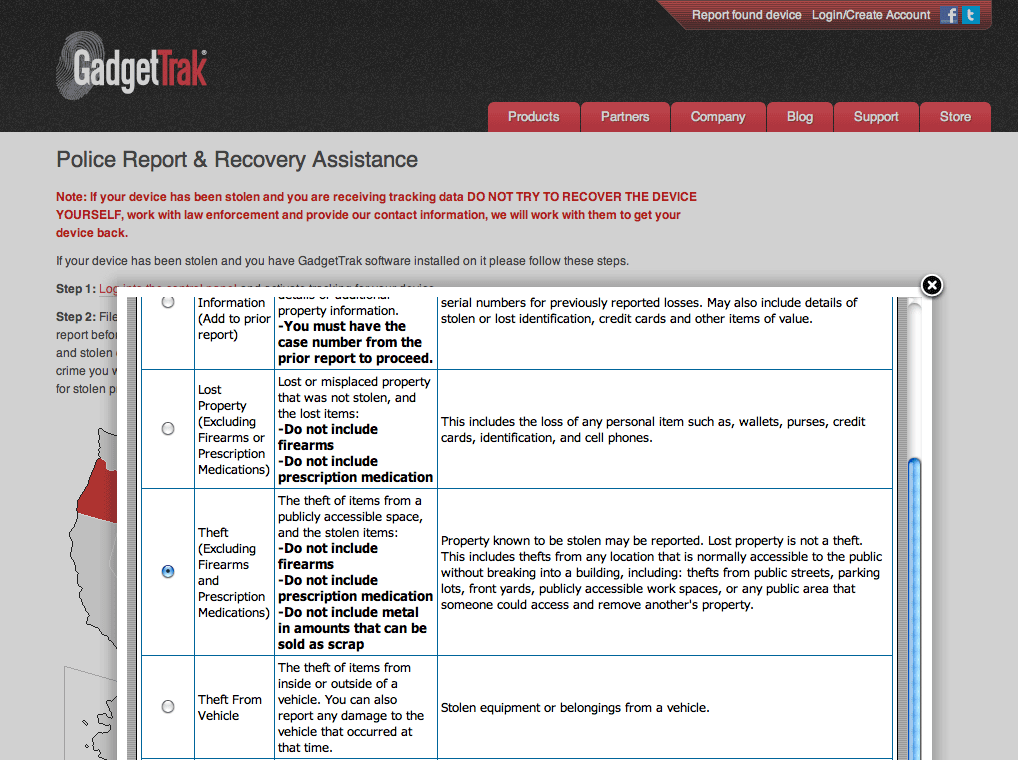The width and height of the screenshot is (1018, 760).
Task: Click 'serial numbers for previously reported losses' text
Action: [649, 310]
